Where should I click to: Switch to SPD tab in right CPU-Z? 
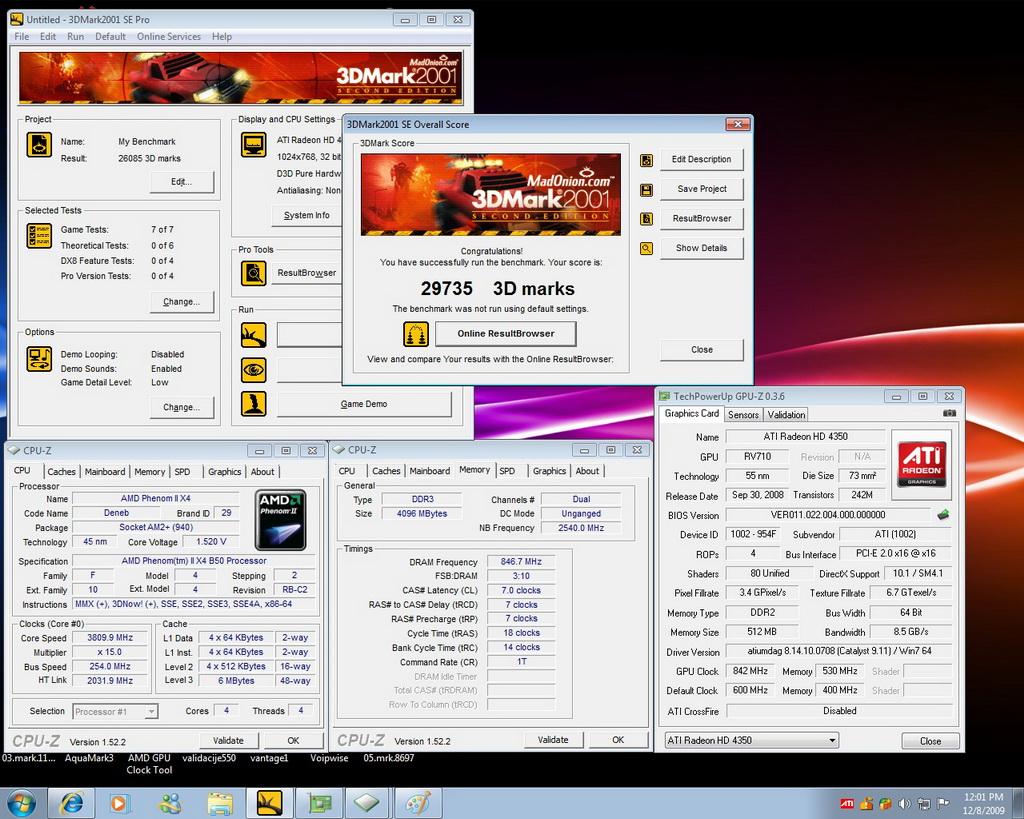click(x=507, y=471)
